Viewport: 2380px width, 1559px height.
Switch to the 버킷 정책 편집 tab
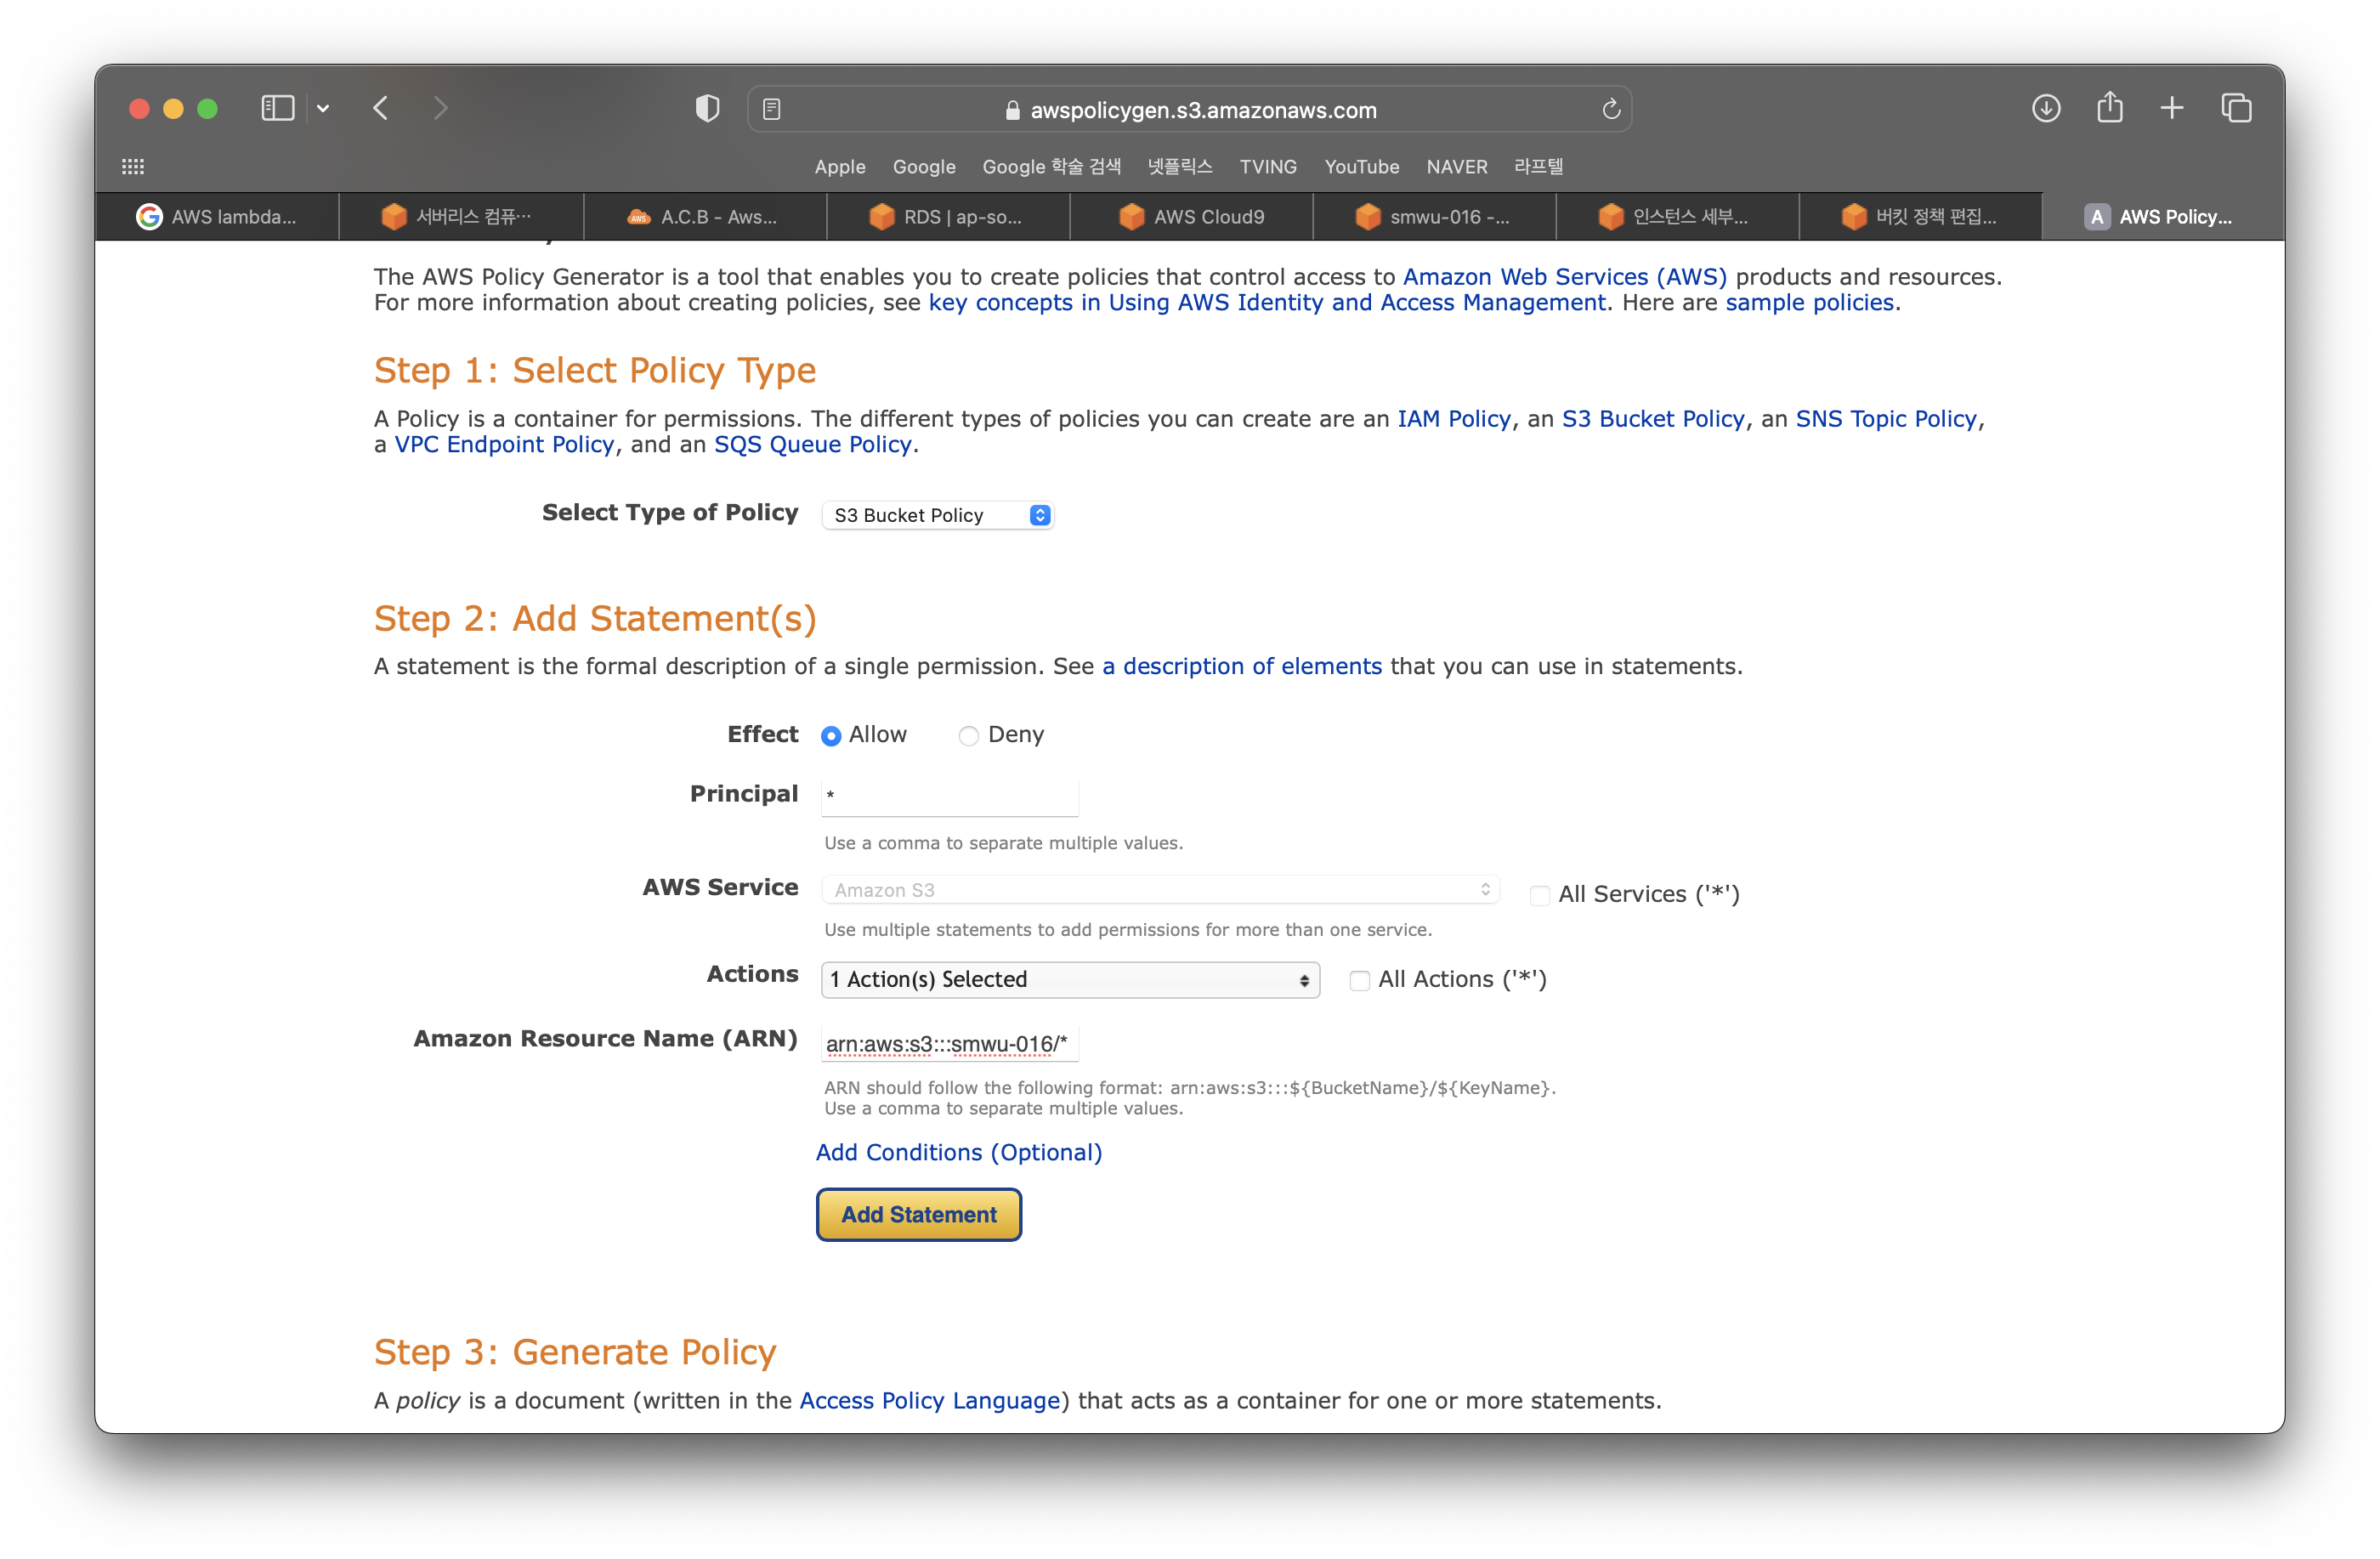[1919, 217]
